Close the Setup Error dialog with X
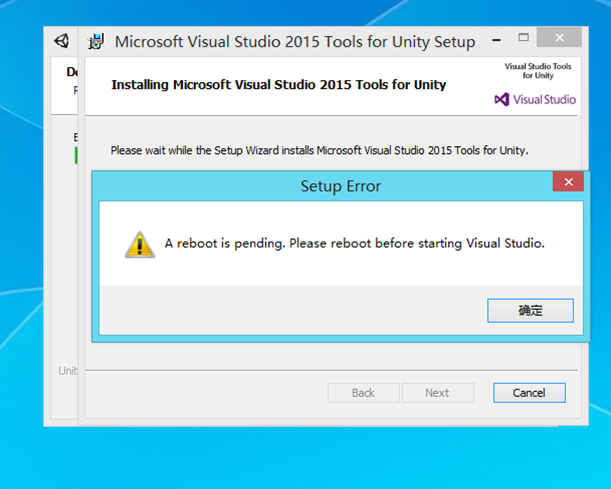This screenshot has width=611, height=489. 567,182
